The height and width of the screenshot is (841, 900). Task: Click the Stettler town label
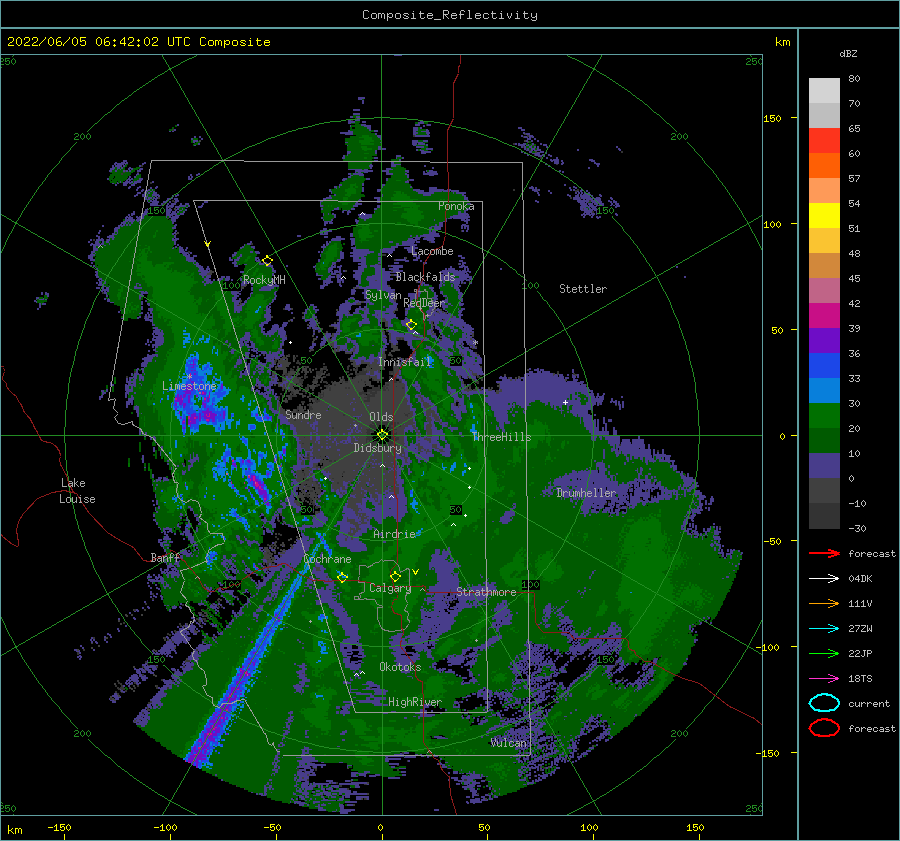(x=583, y=289)
